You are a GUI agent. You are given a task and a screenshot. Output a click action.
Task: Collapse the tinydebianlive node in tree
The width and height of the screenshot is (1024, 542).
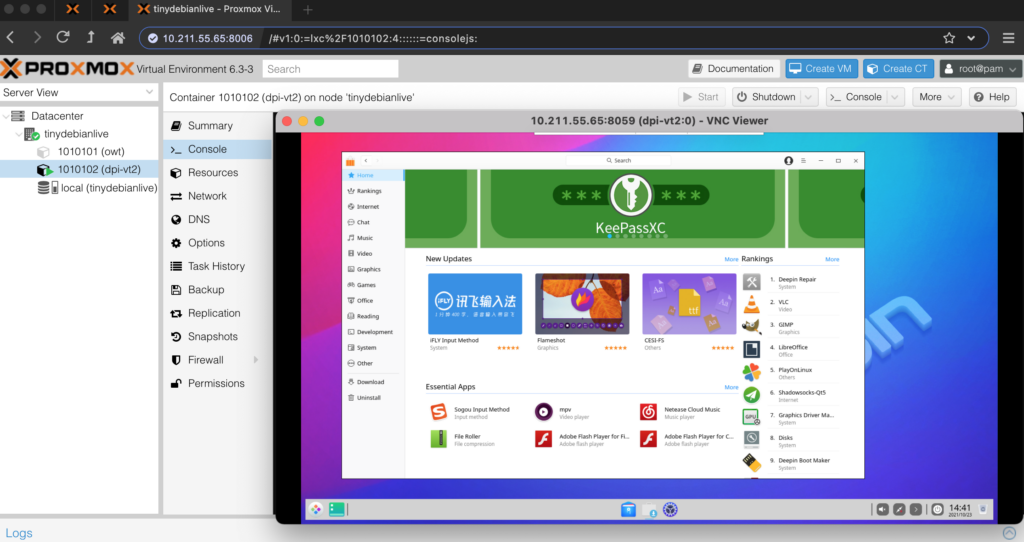[22, 134]
